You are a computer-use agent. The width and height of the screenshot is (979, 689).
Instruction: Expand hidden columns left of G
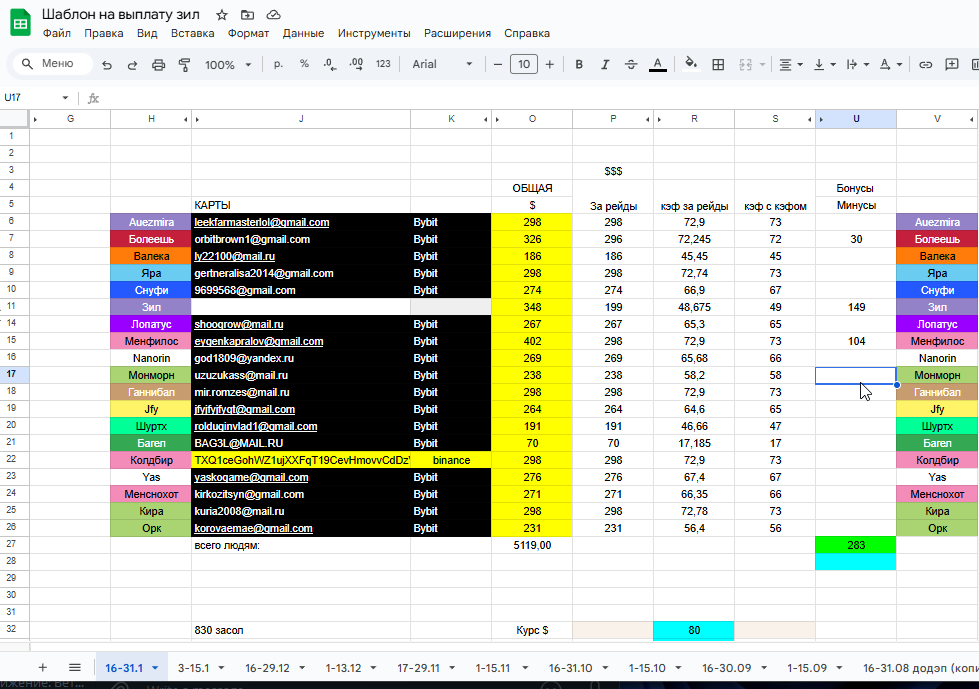(x=35, y=119)
